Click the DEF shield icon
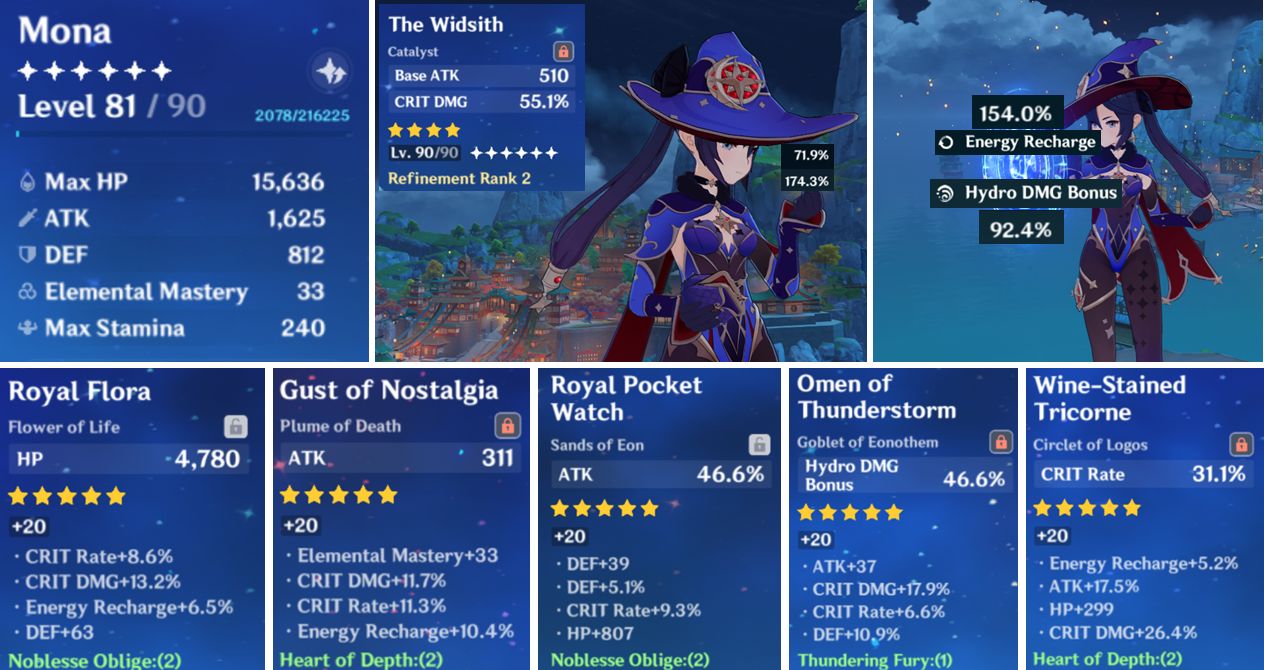This screenshot has width=1264, height=670. click(x=28, y=255)
